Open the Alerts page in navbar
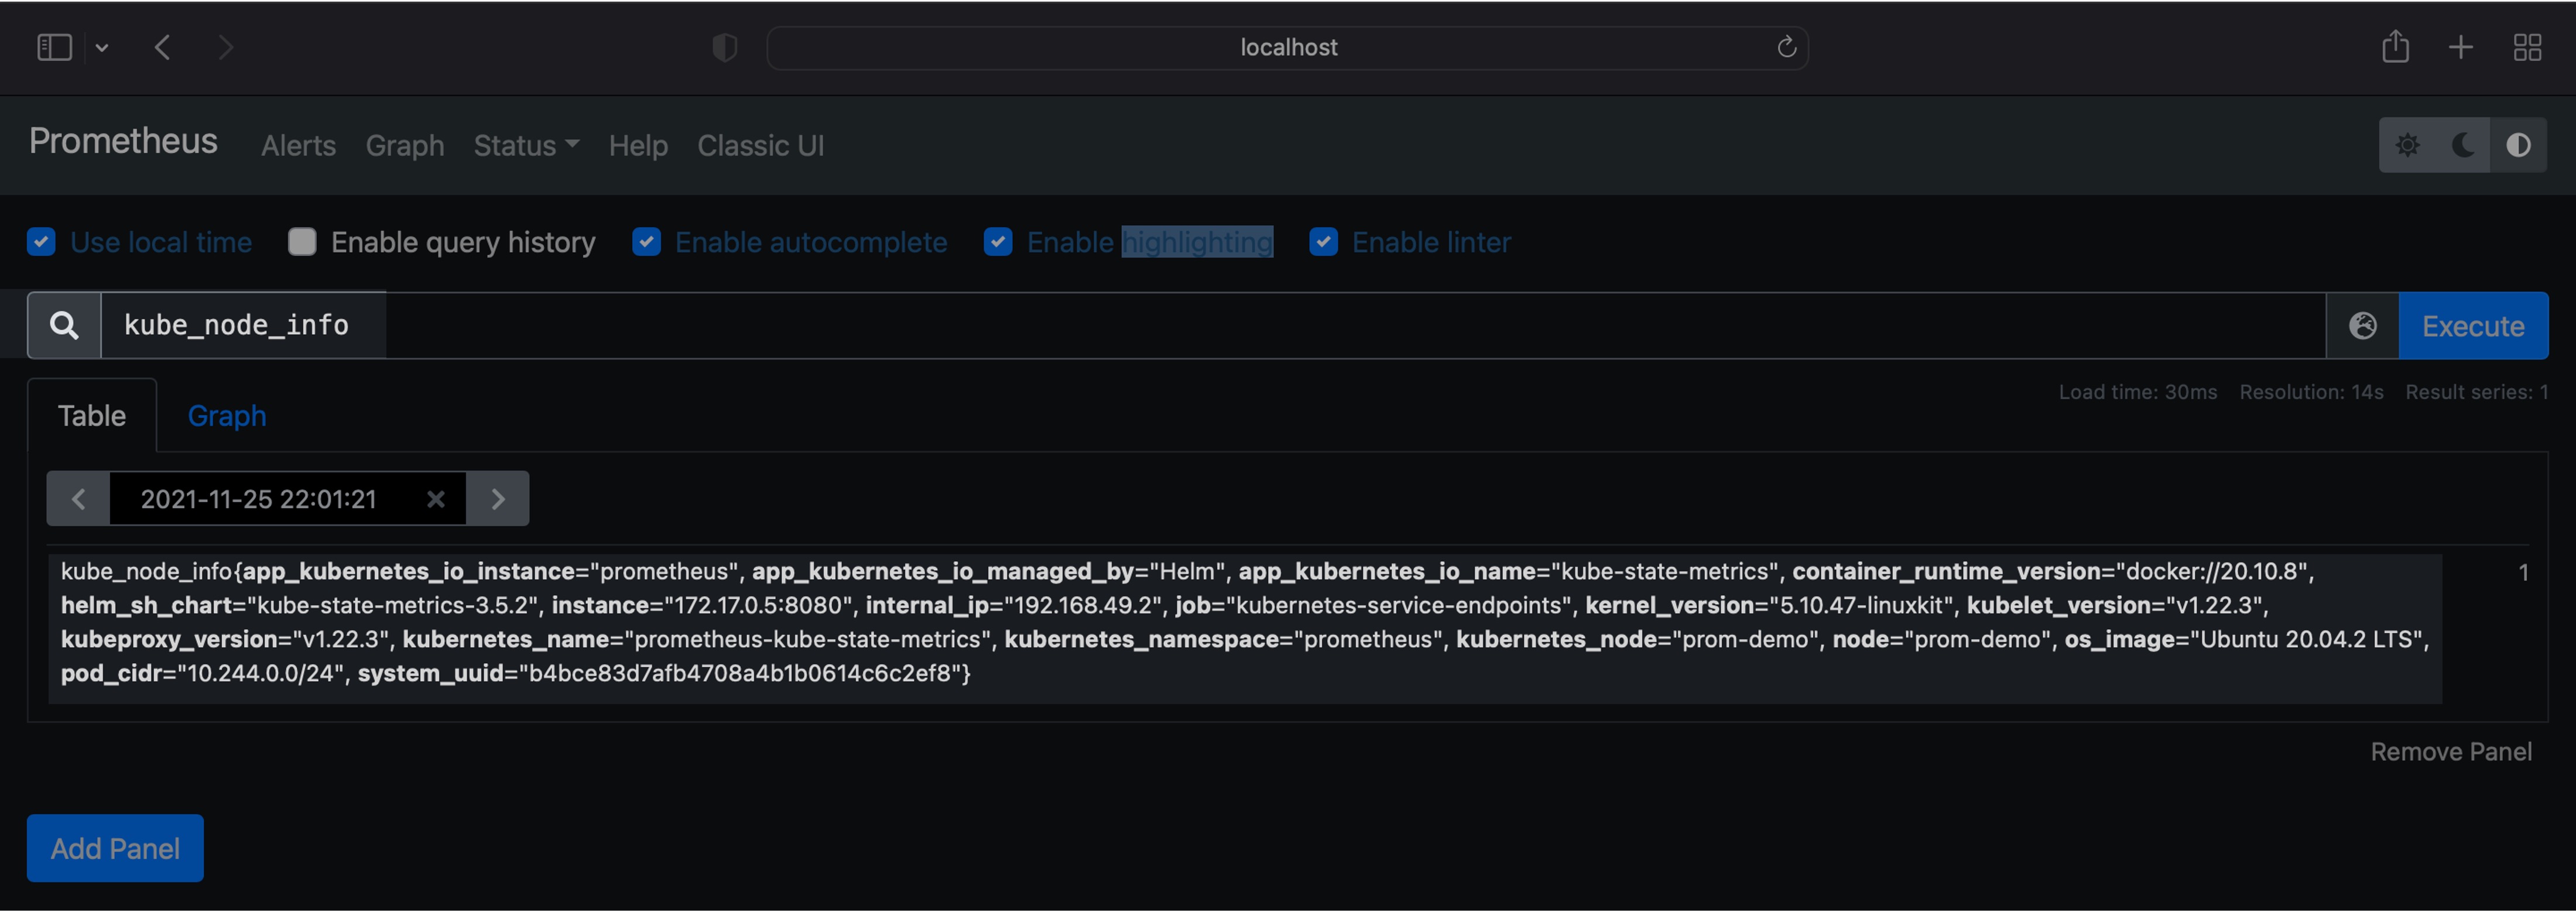This screenshot has height=912, width=2576. pos(298,146)
